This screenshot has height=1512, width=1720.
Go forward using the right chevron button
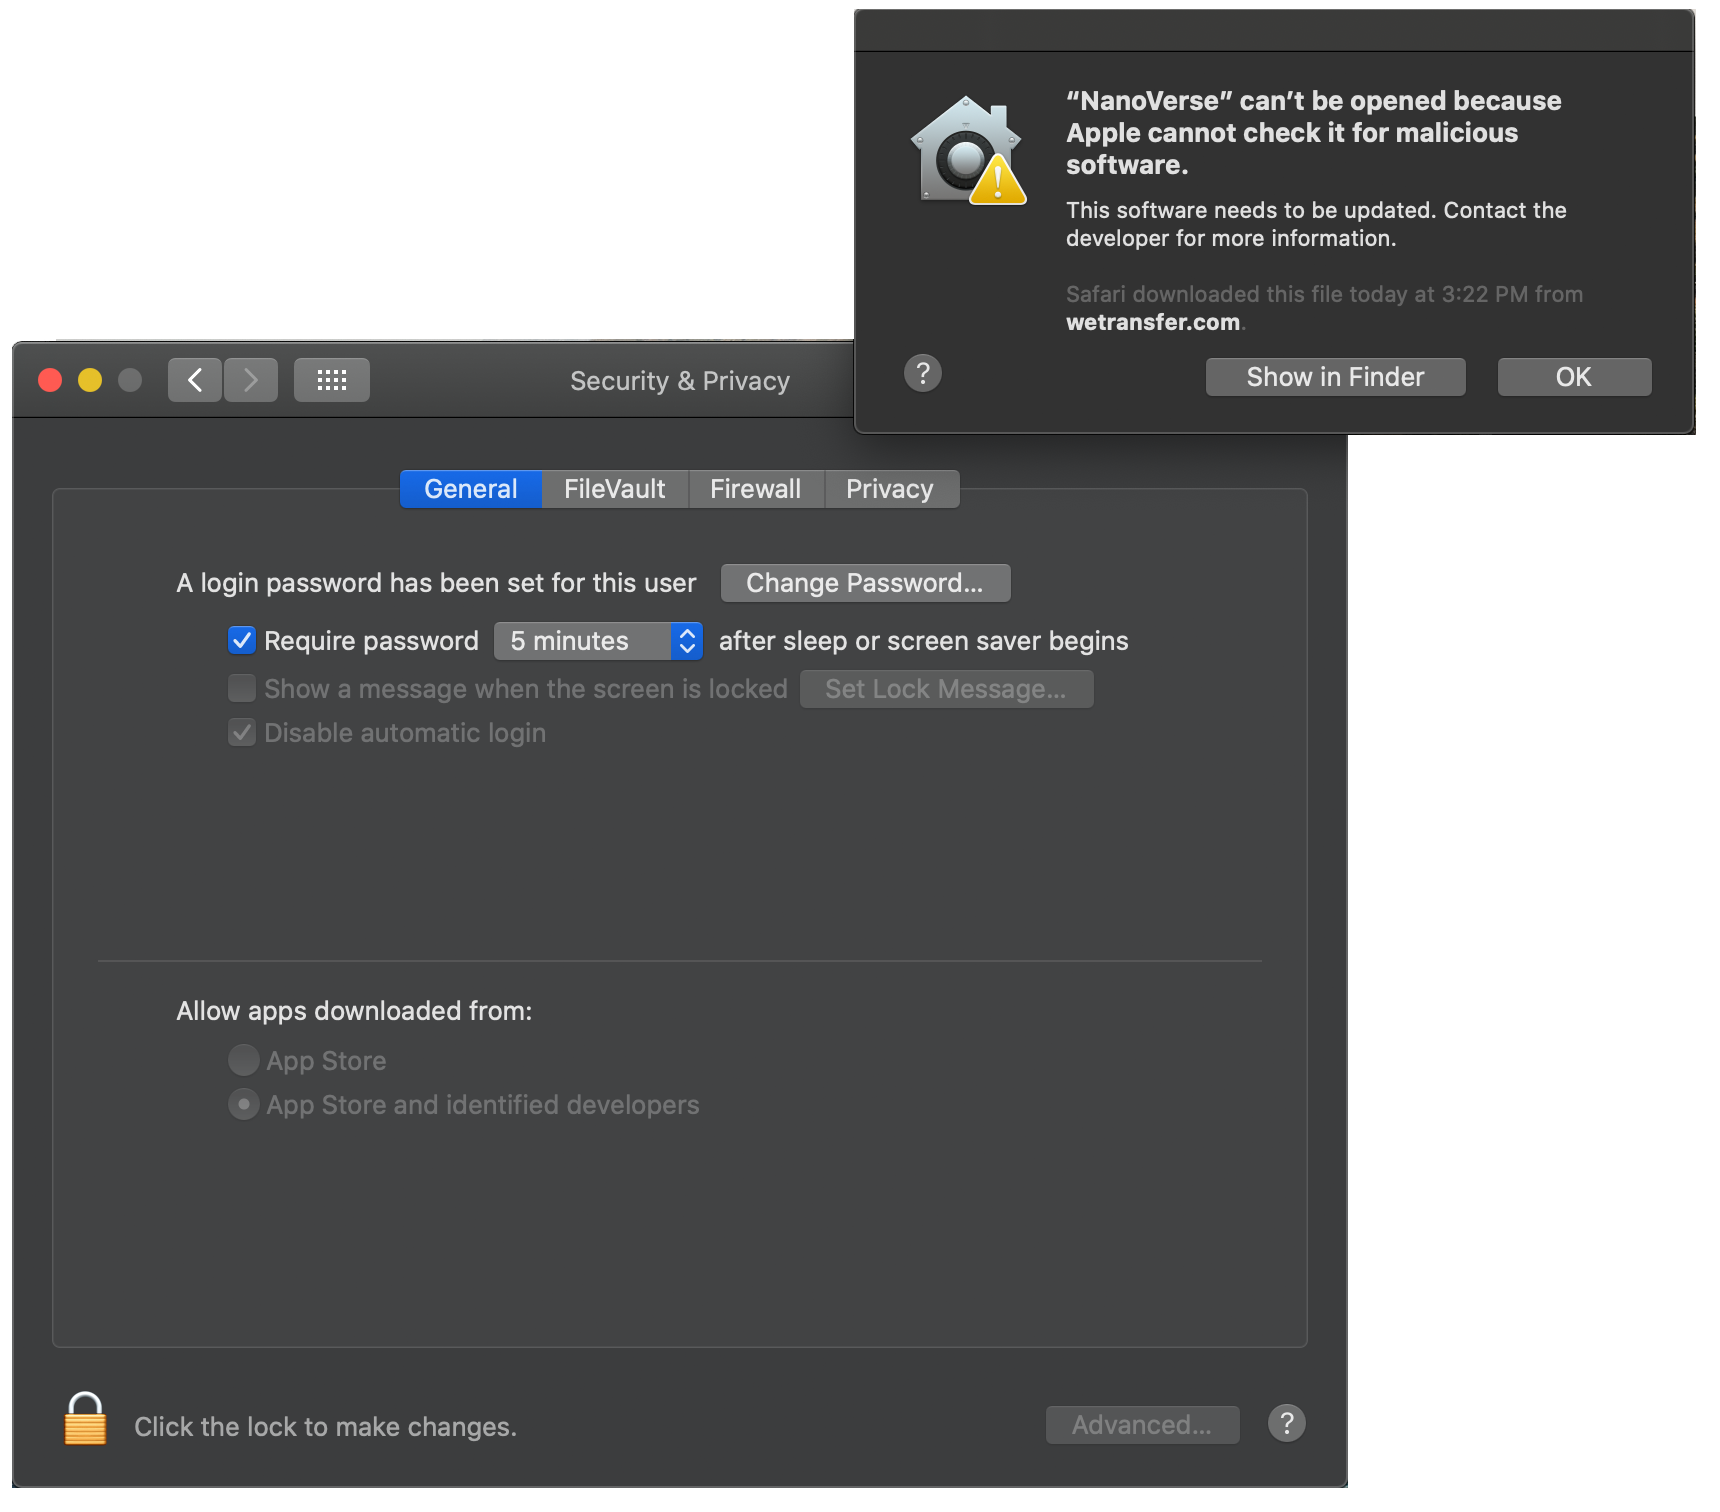click(251, 380)
